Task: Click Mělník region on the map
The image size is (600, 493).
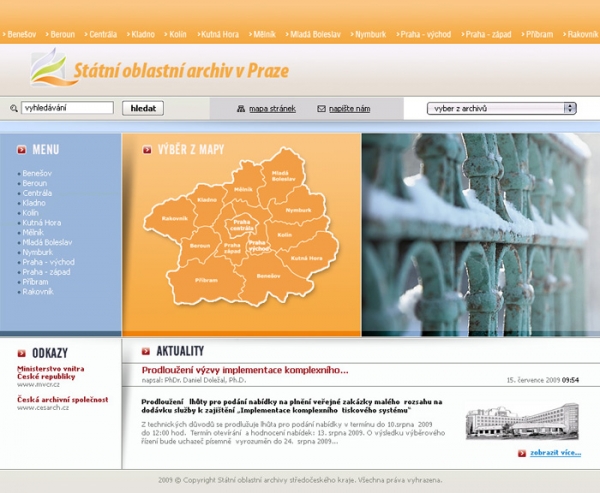Action: 243,189
